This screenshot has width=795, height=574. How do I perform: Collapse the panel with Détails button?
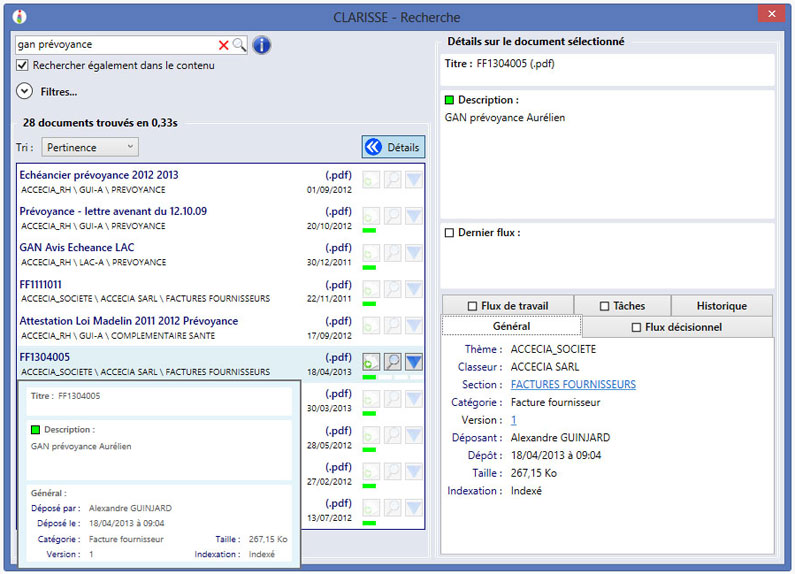click(393, 147)
